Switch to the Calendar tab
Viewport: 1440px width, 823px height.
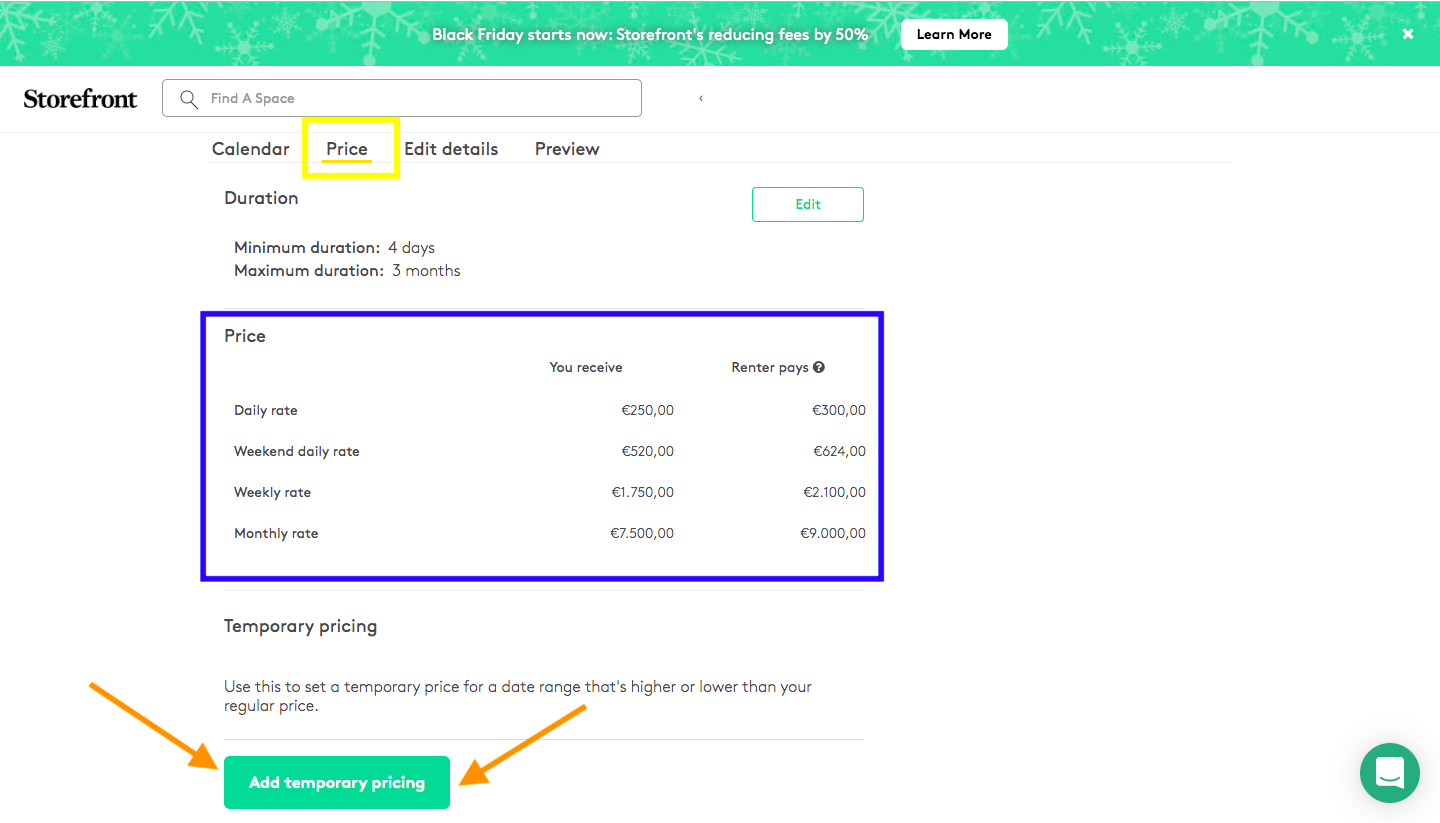tap(250, 149)
